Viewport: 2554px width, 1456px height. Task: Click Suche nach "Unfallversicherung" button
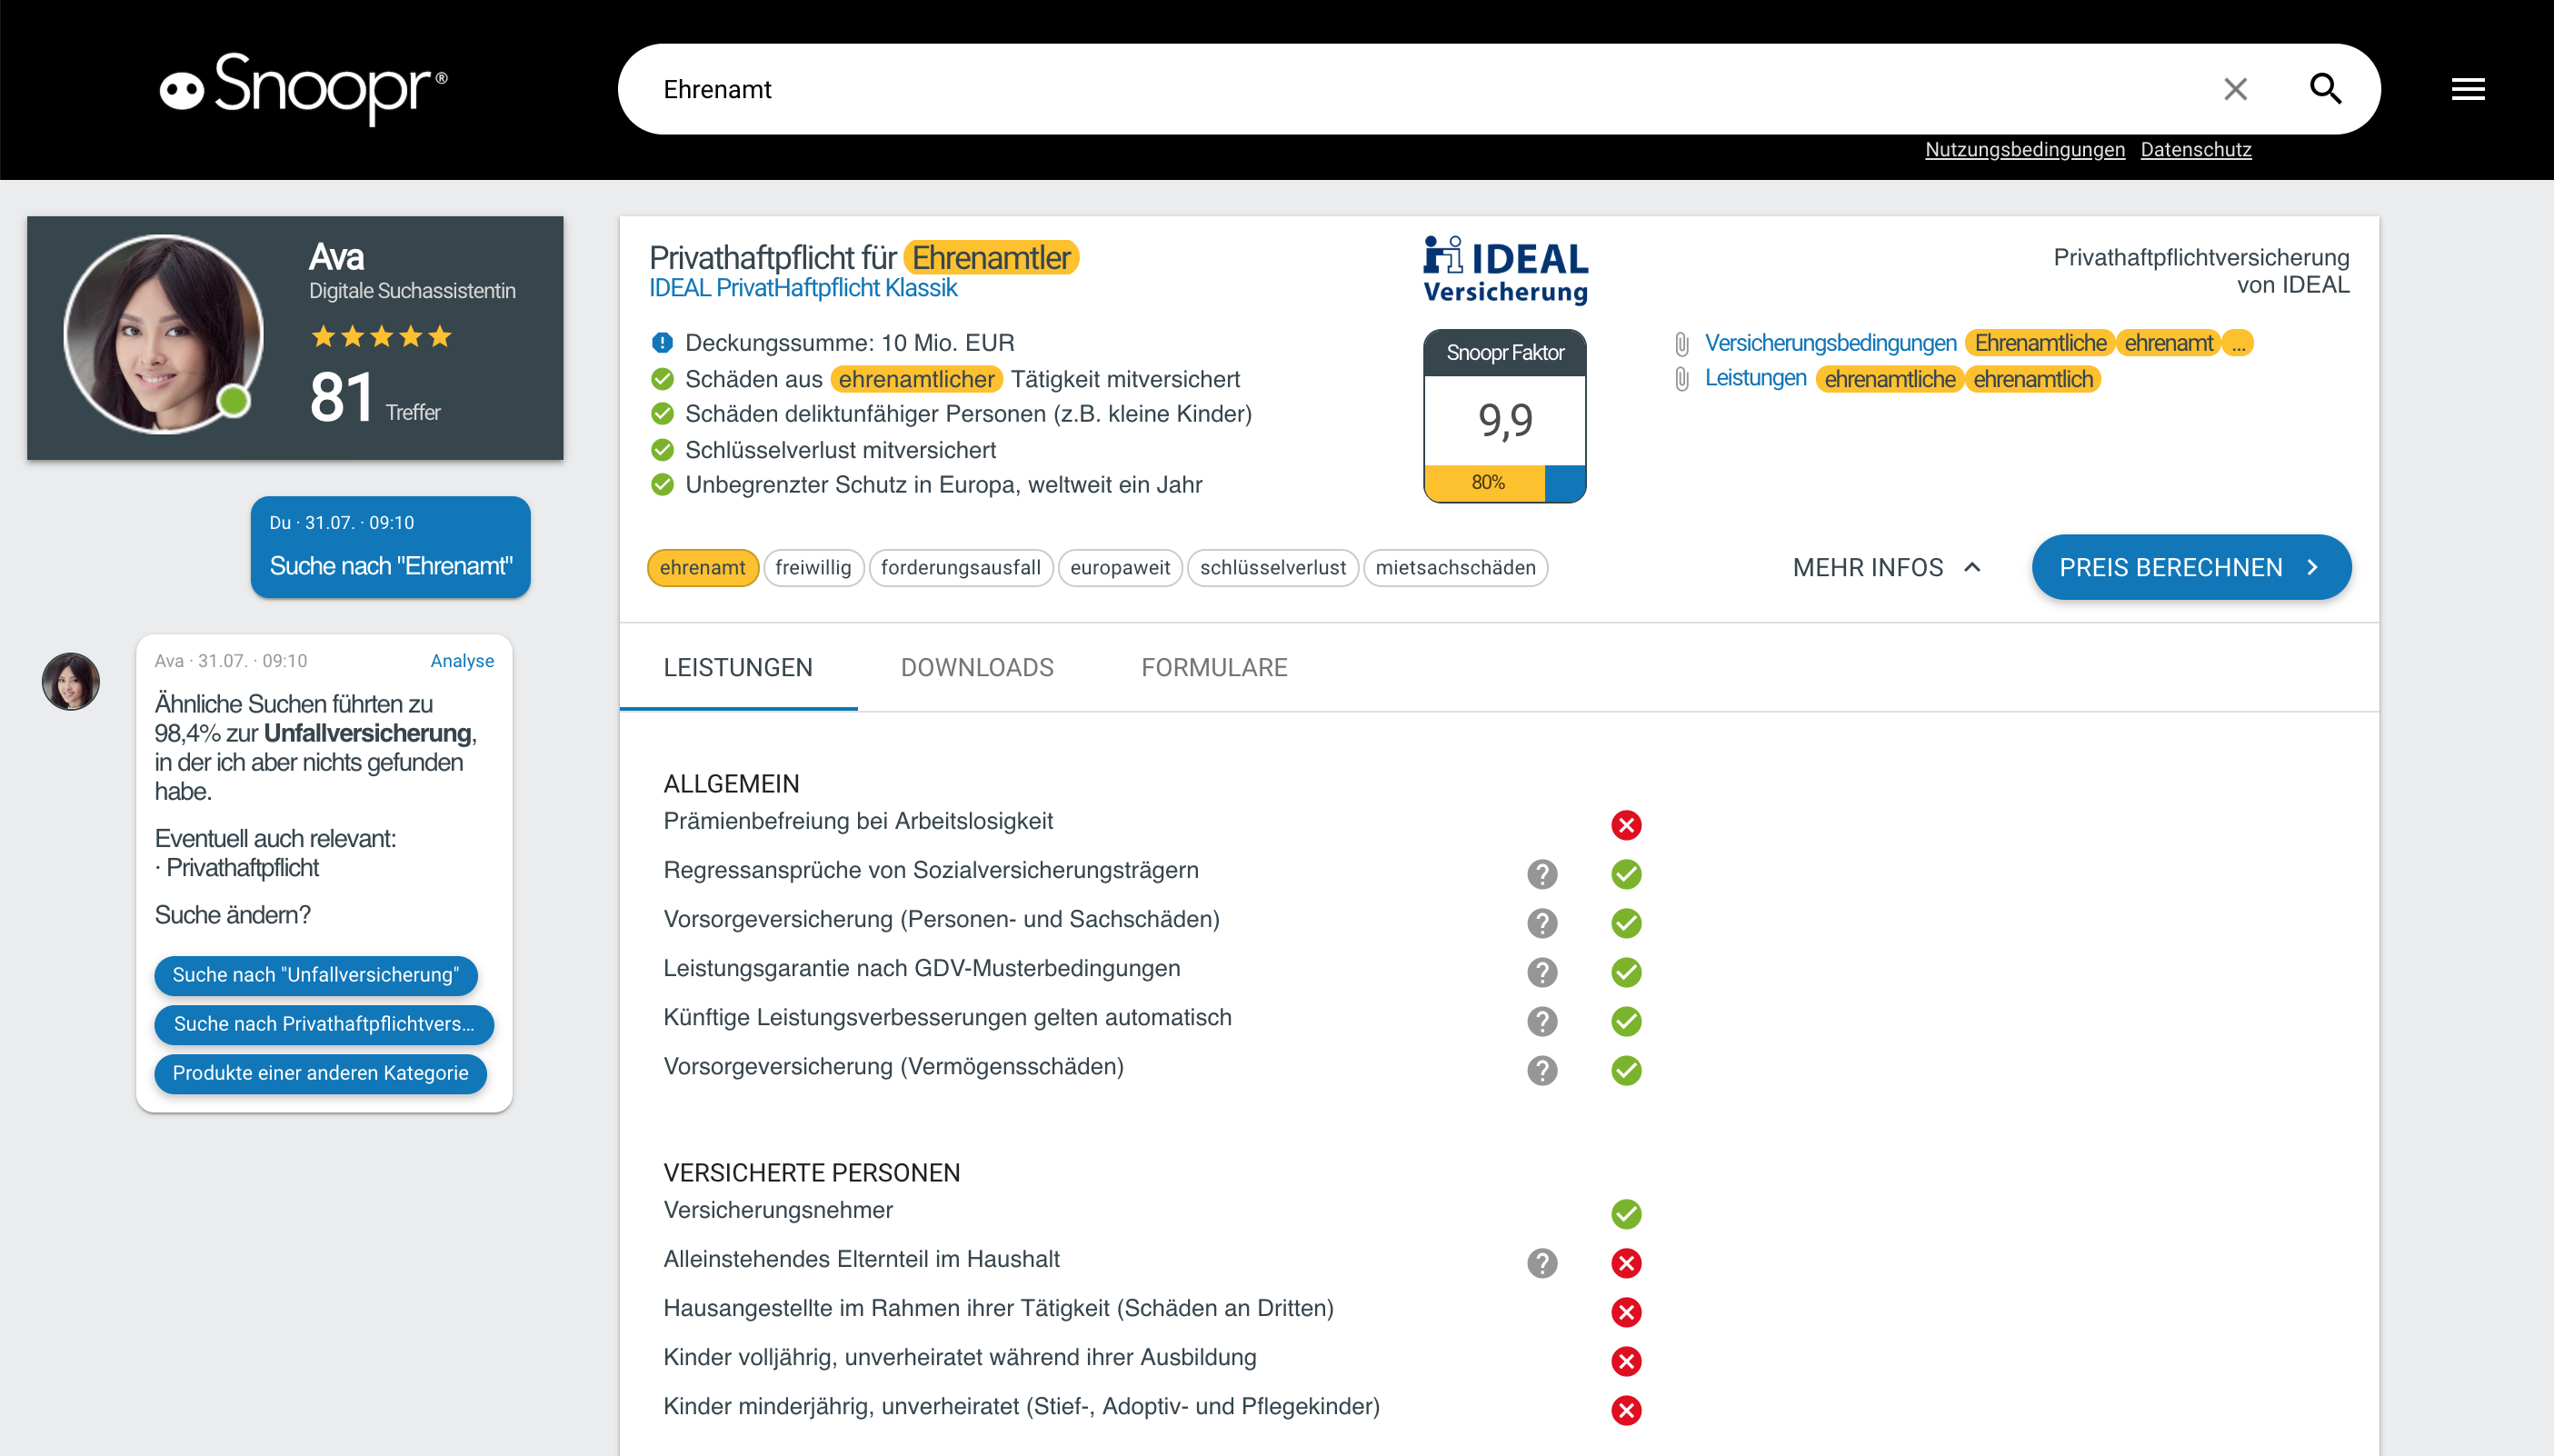(315, 974)
